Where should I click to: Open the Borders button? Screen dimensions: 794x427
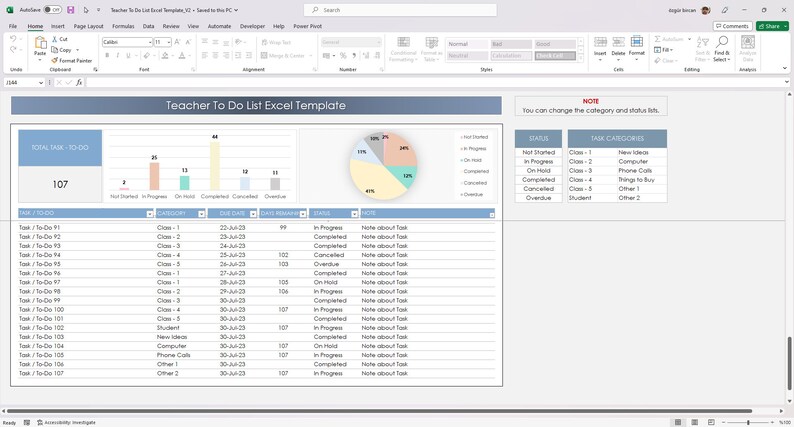147,55
